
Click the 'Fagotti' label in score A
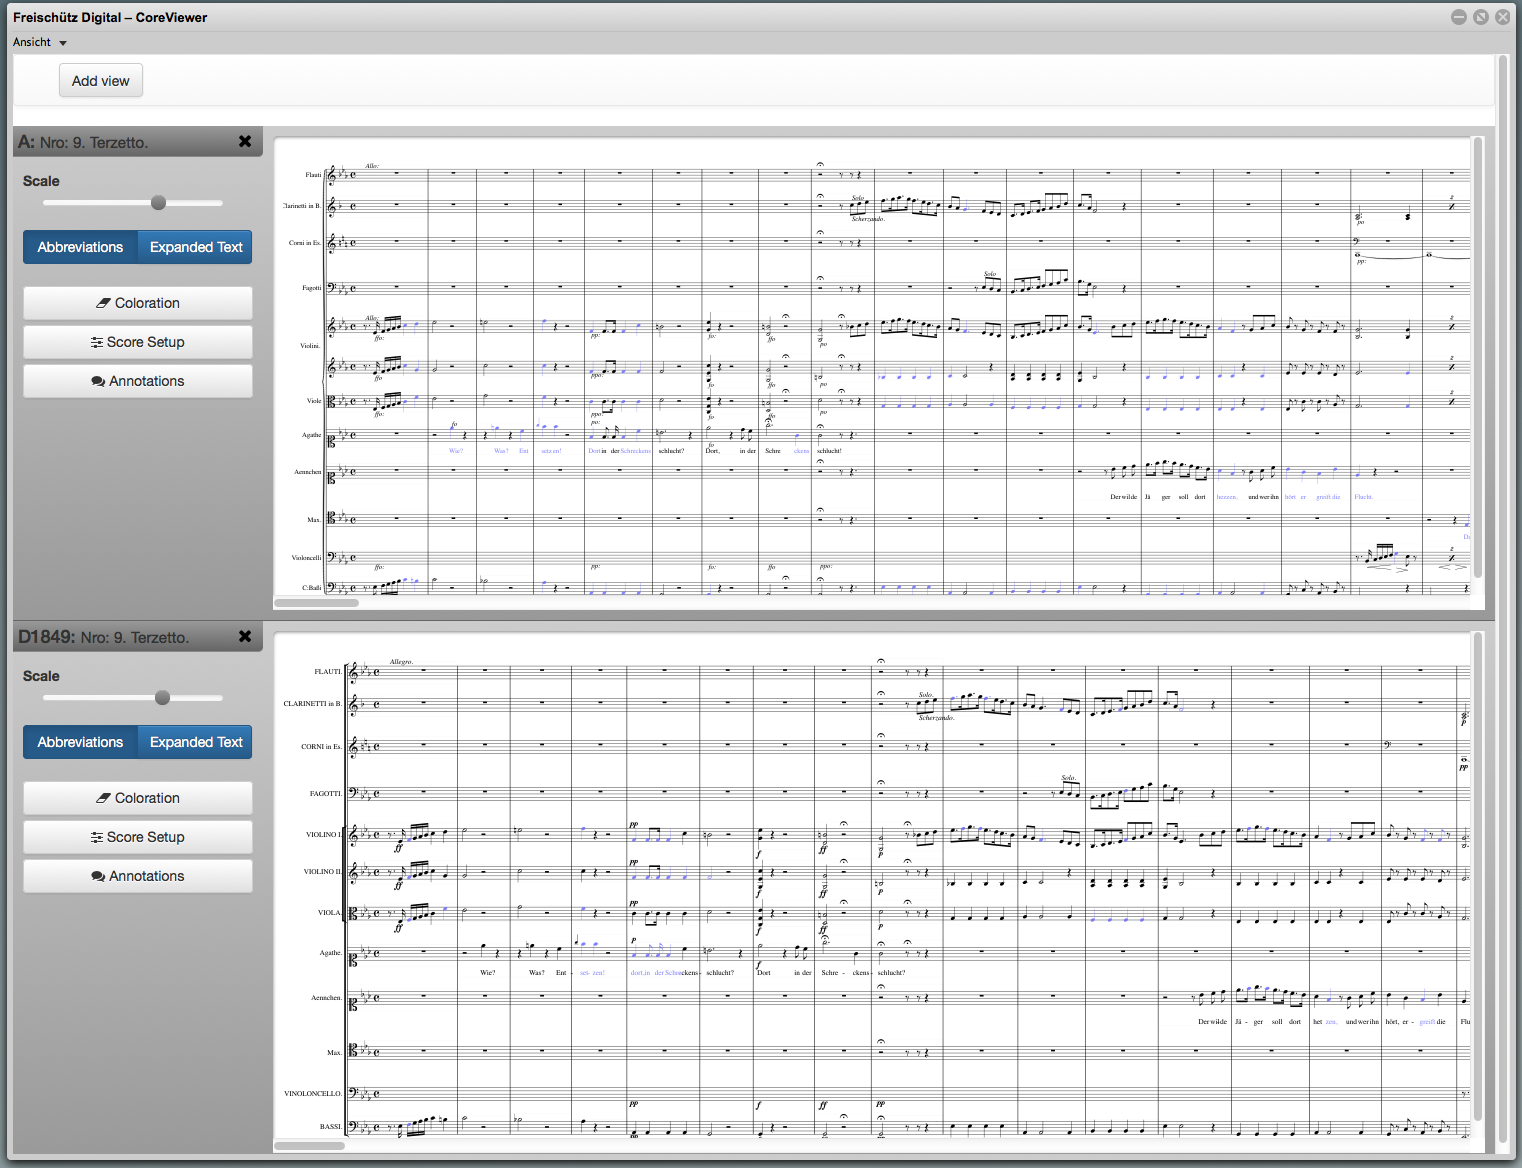pos(312,288)
